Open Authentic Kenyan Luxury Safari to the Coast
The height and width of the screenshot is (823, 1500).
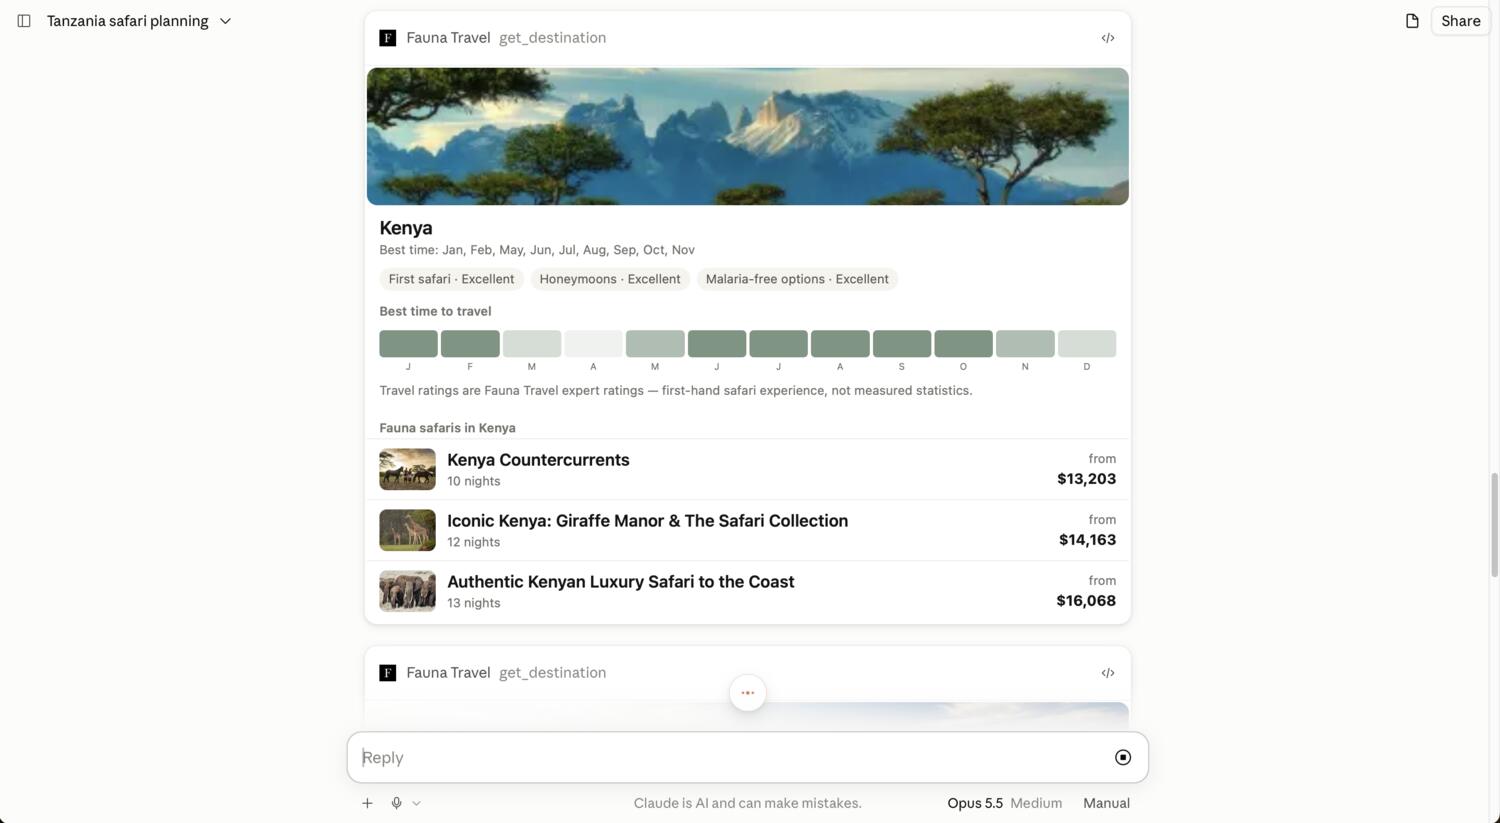pyautogui.click(x=748, y=591)
